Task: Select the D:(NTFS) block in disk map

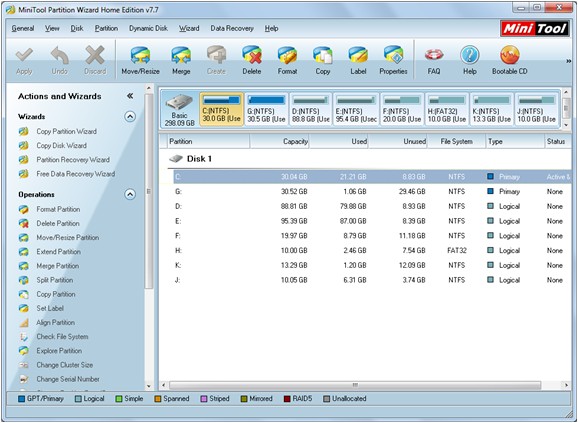Action: [311, 109]
